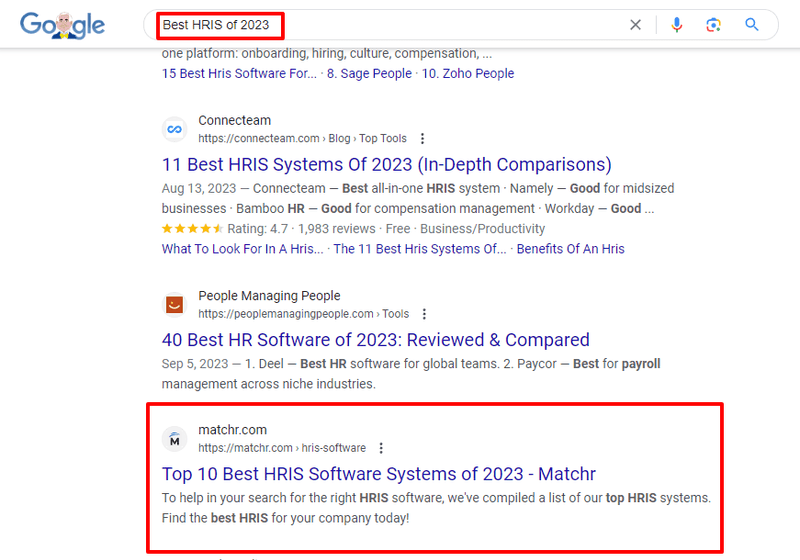Click the magnifying glass search button
Image resolution: width=800 pixels, height=560 pixels.
[752, 24]
